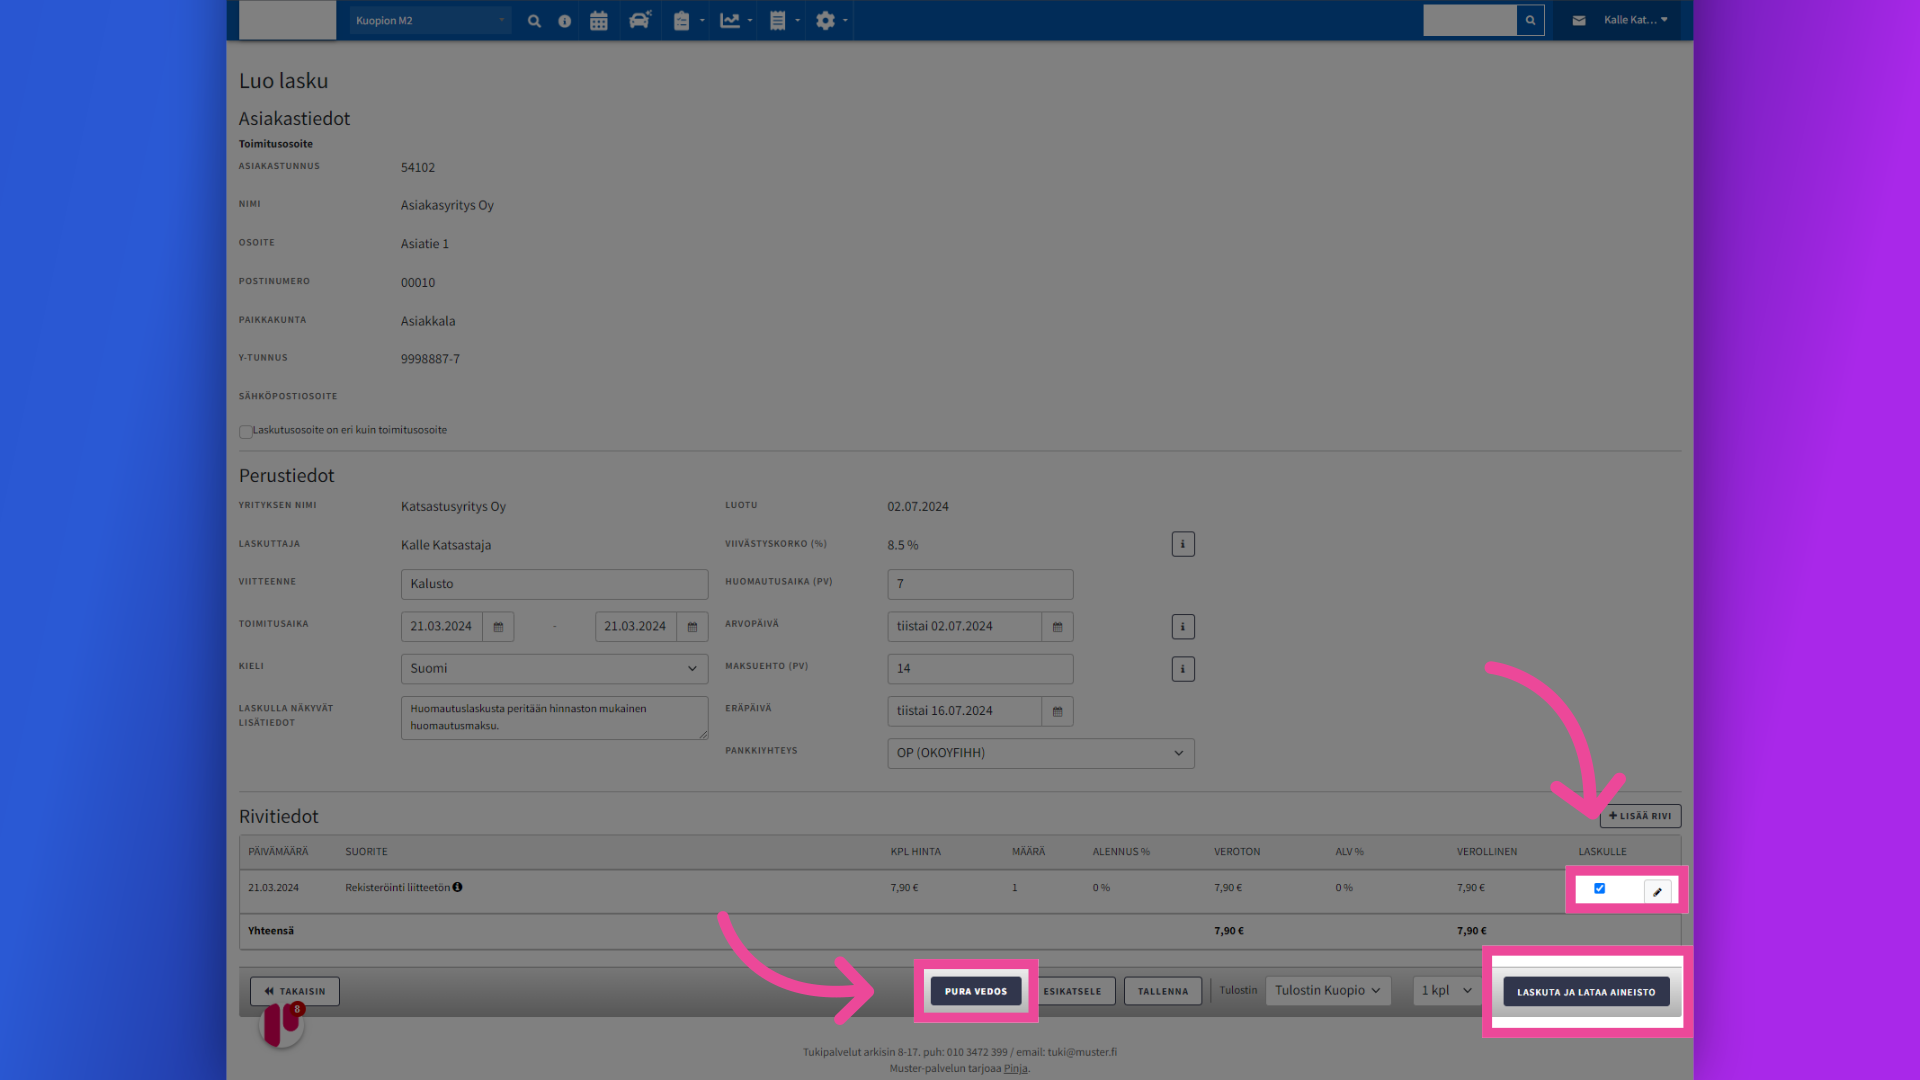Show info for Maksuehto field
This screenshot has width=1920, height=1080.
(x=1183, y=669)
